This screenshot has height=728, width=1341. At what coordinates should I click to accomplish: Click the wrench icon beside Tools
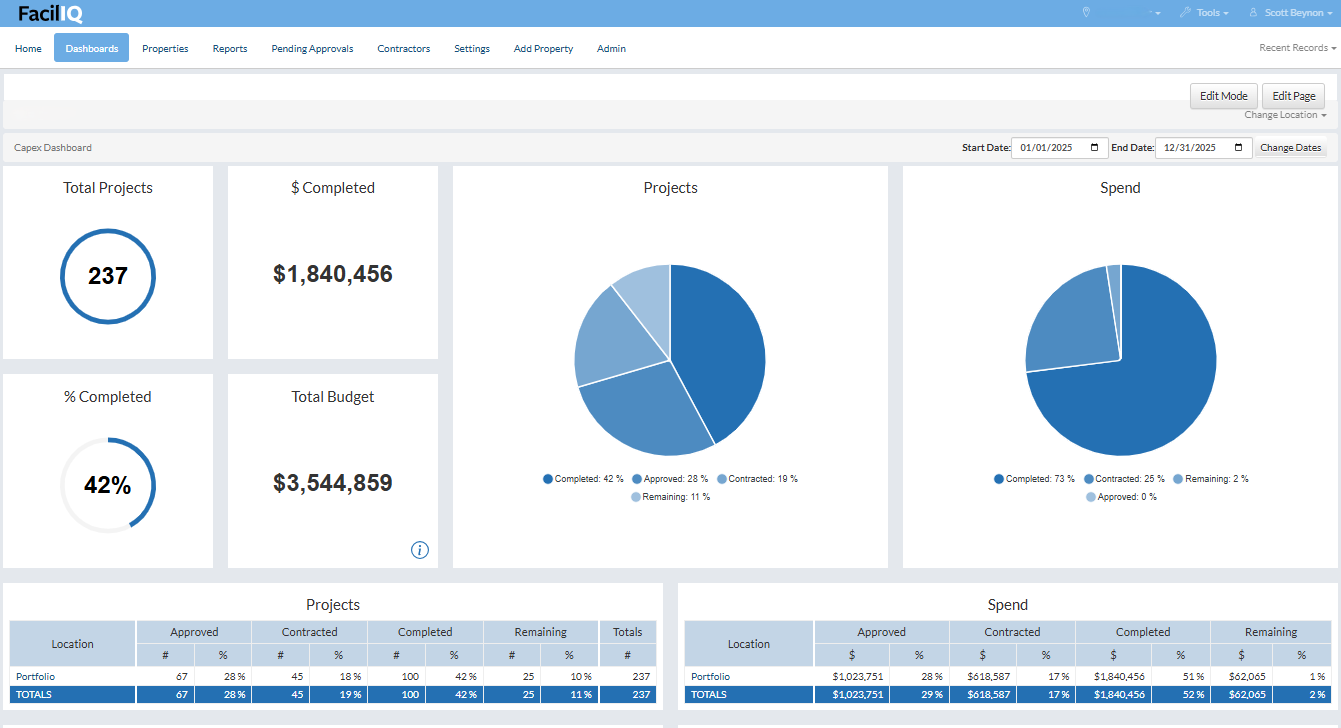(1185, 13)
